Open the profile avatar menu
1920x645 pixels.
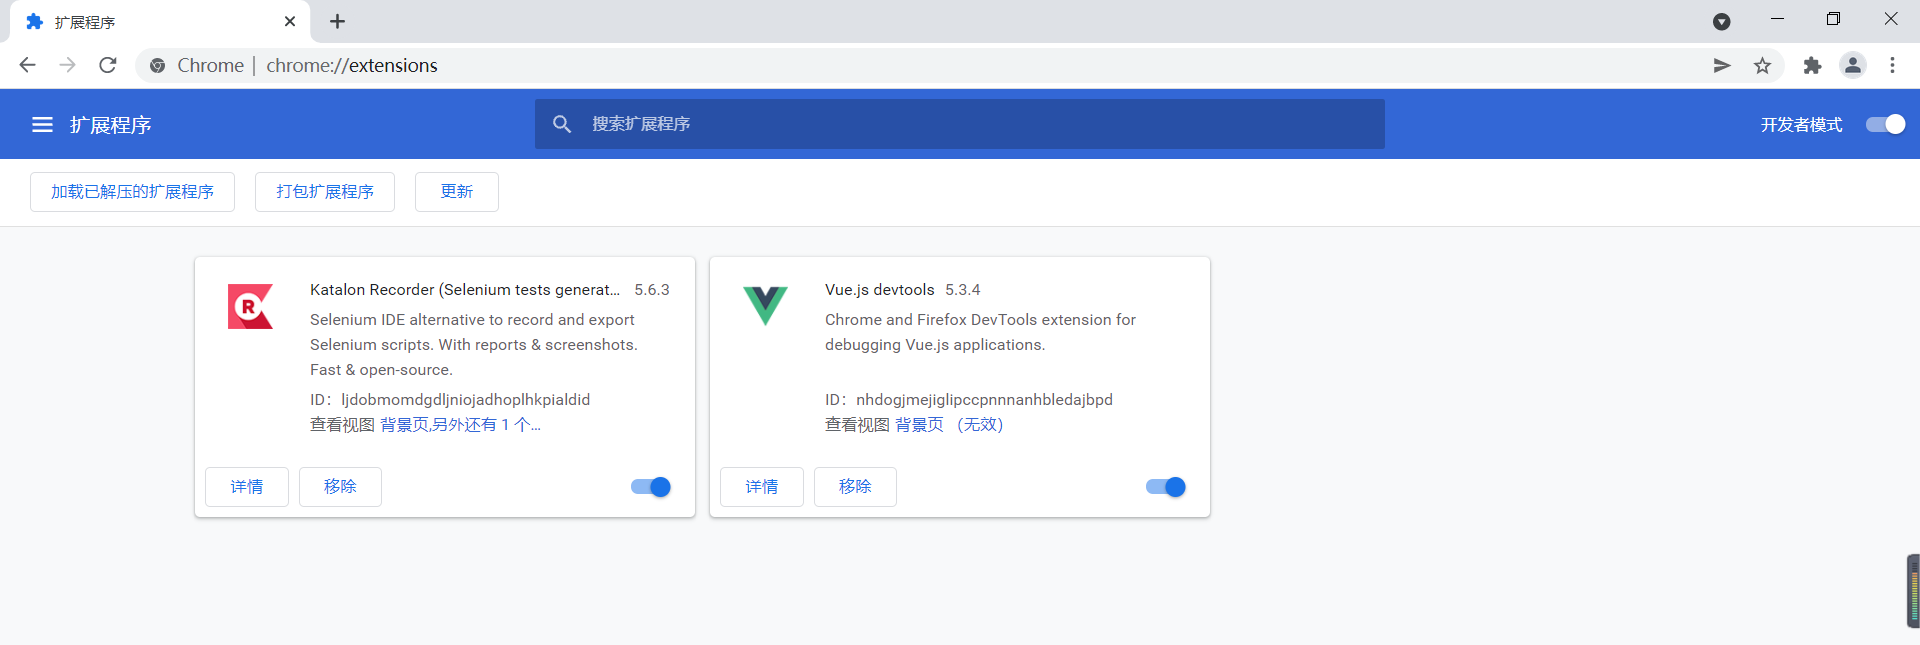click(1853, 65)
